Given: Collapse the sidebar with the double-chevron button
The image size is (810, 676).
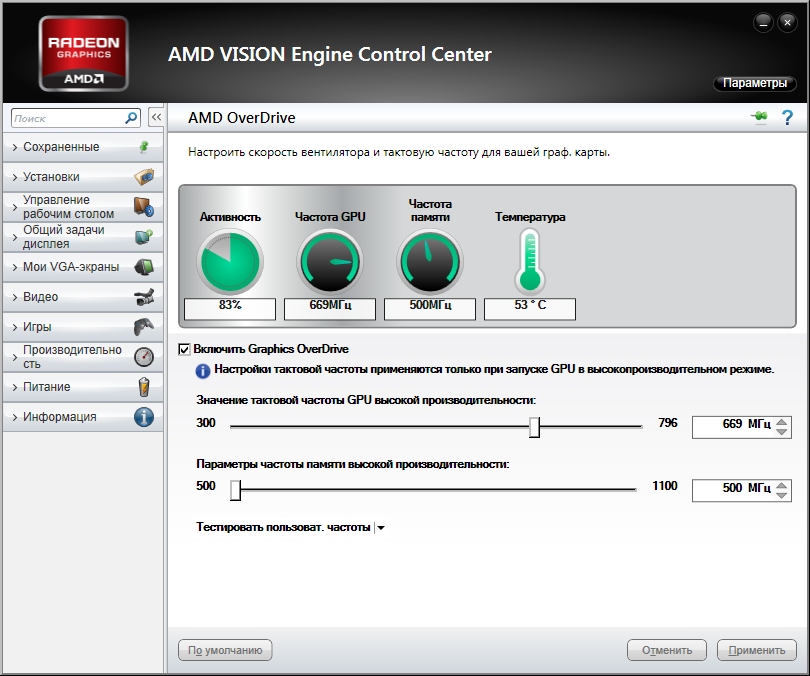Looking at the screenshot, I should pyautogui.click(x=156, y=118).
